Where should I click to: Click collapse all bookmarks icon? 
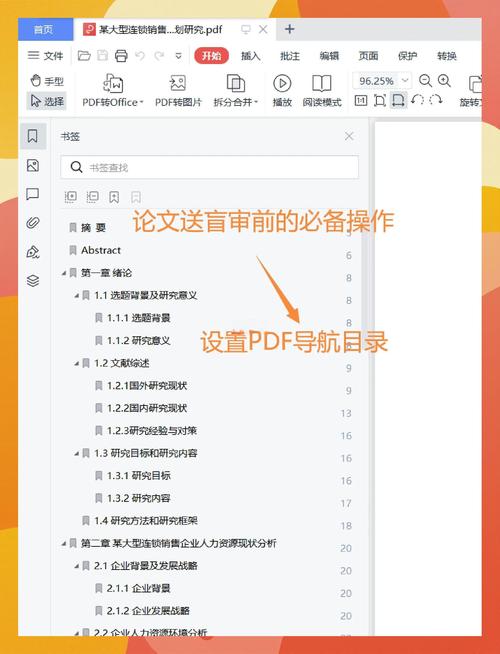point(92,196)
